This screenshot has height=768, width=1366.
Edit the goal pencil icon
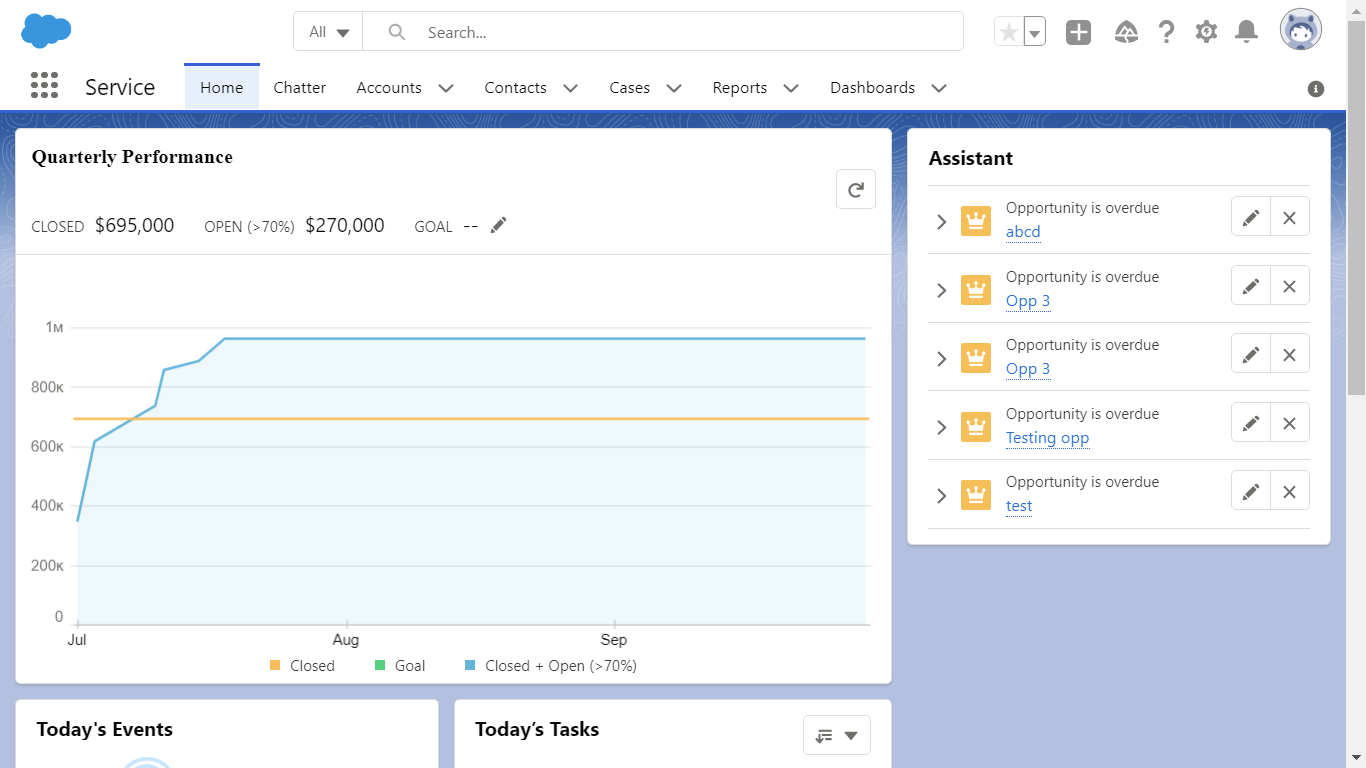tap(498, 225)
